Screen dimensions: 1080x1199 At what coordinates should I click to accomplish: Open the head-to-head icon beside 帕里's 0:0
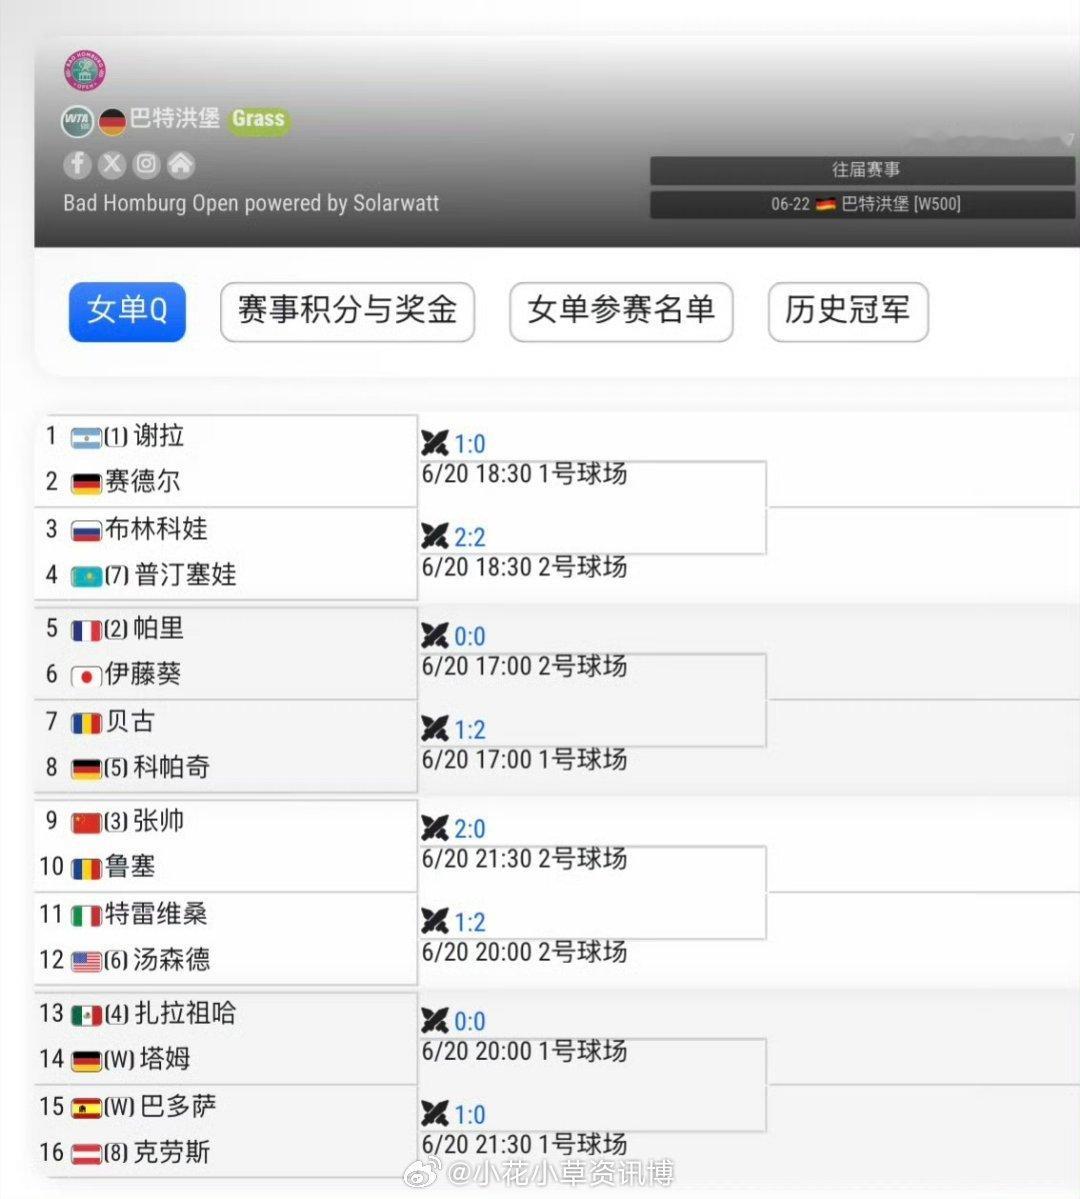point(434,635)
